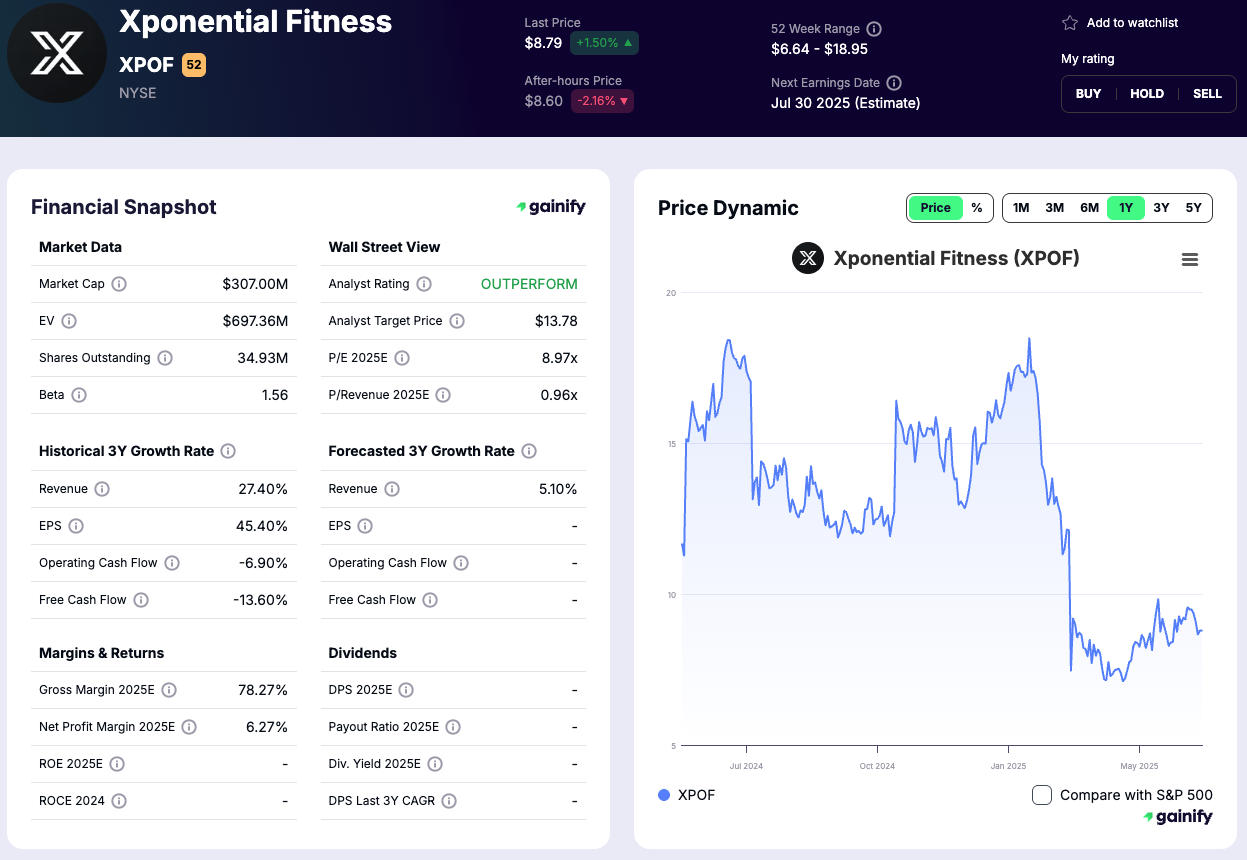Open info icon for Historical 3Y Growth Rate

tap(228, 451)
